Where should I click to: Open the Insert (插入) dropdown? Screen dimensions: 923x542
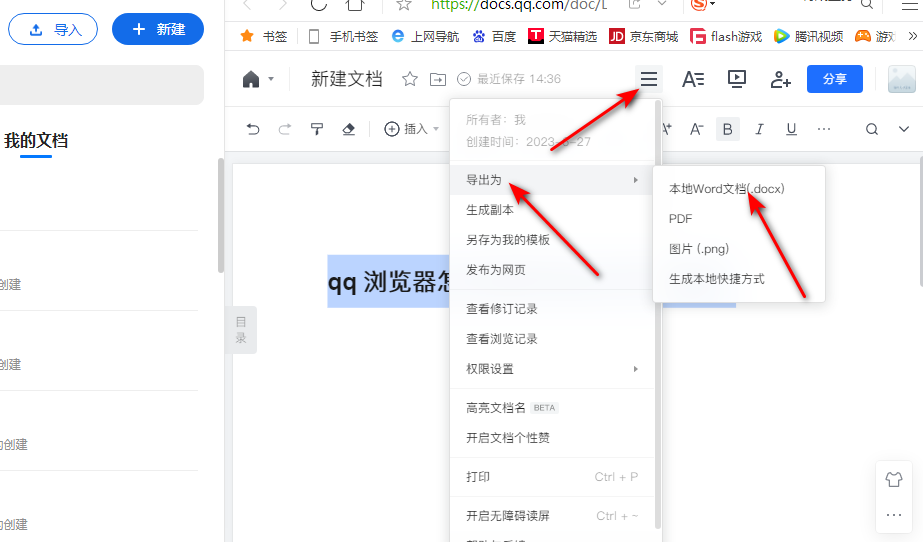pos(411,129)
